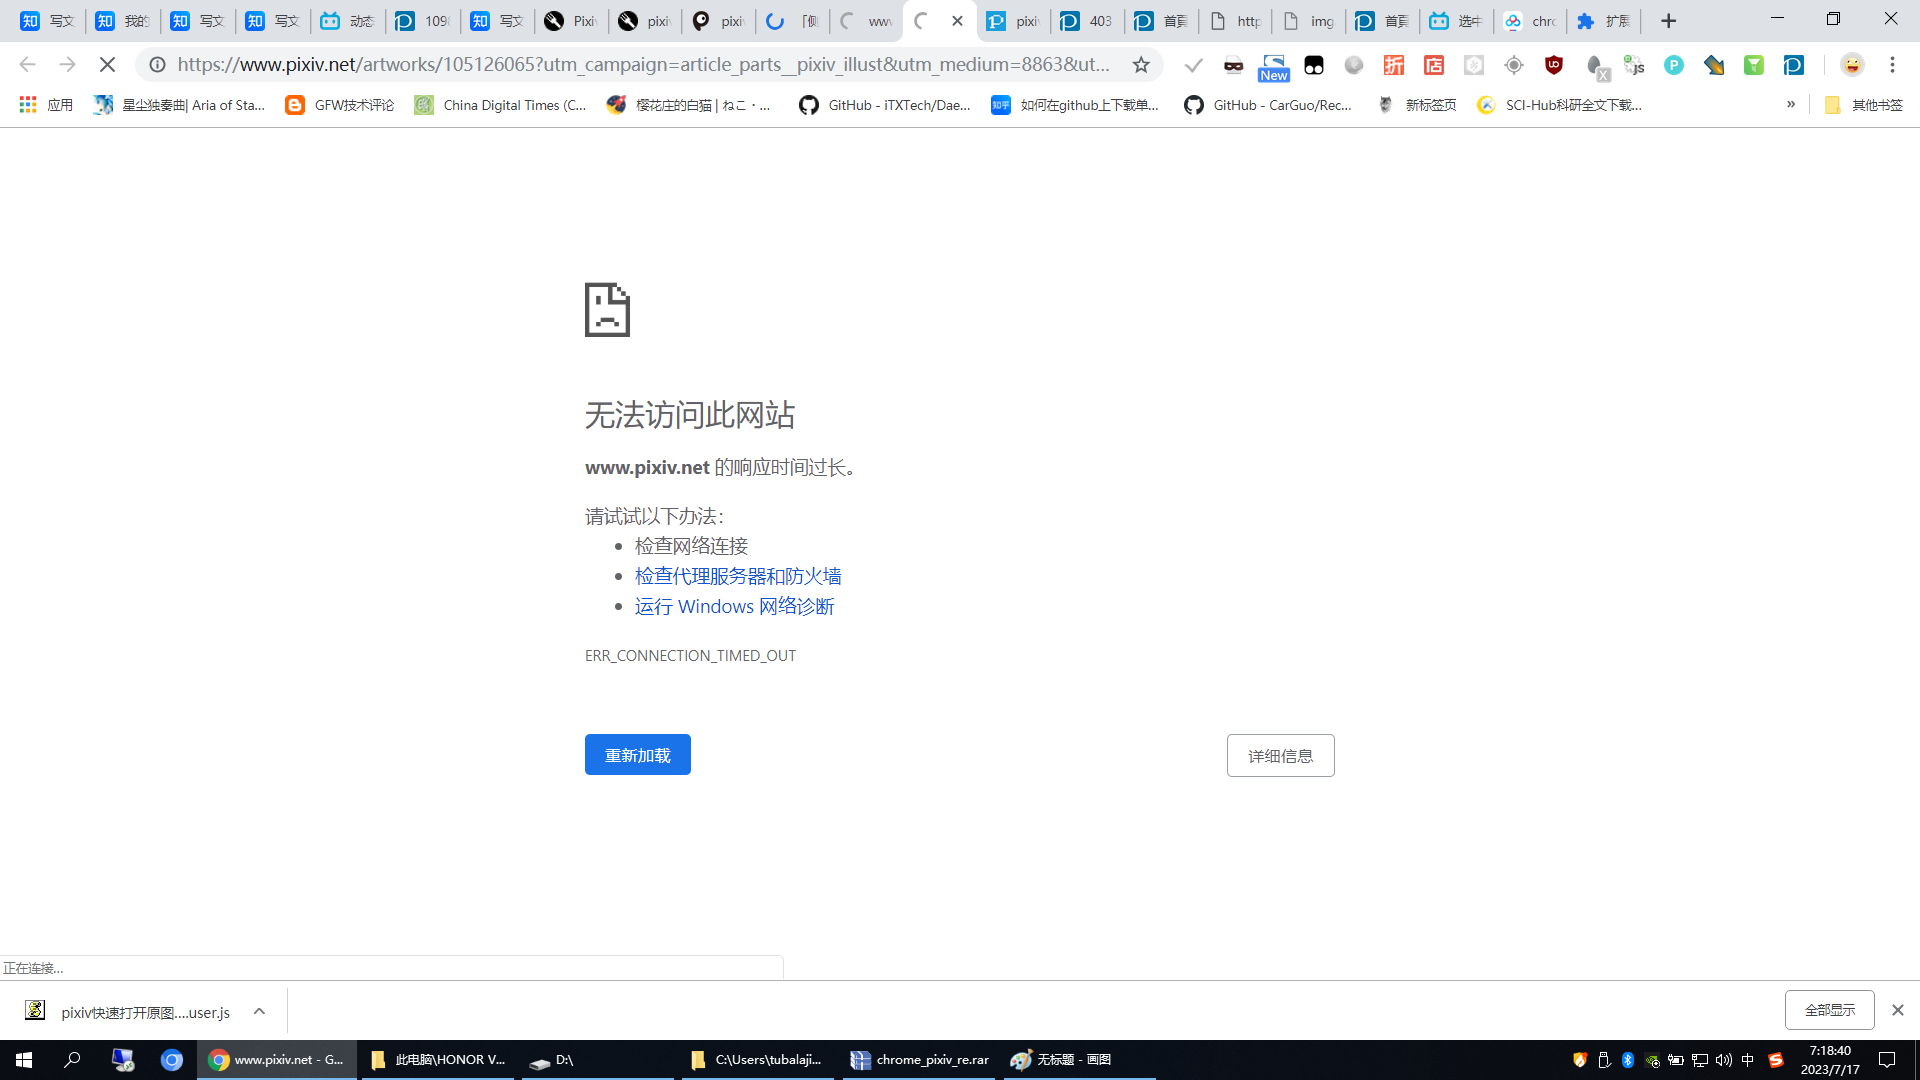This screenshot has width=1920, height=1080.
Task: Open the Apps shortcut in bookmarks bar
Action: click(46, 105)
